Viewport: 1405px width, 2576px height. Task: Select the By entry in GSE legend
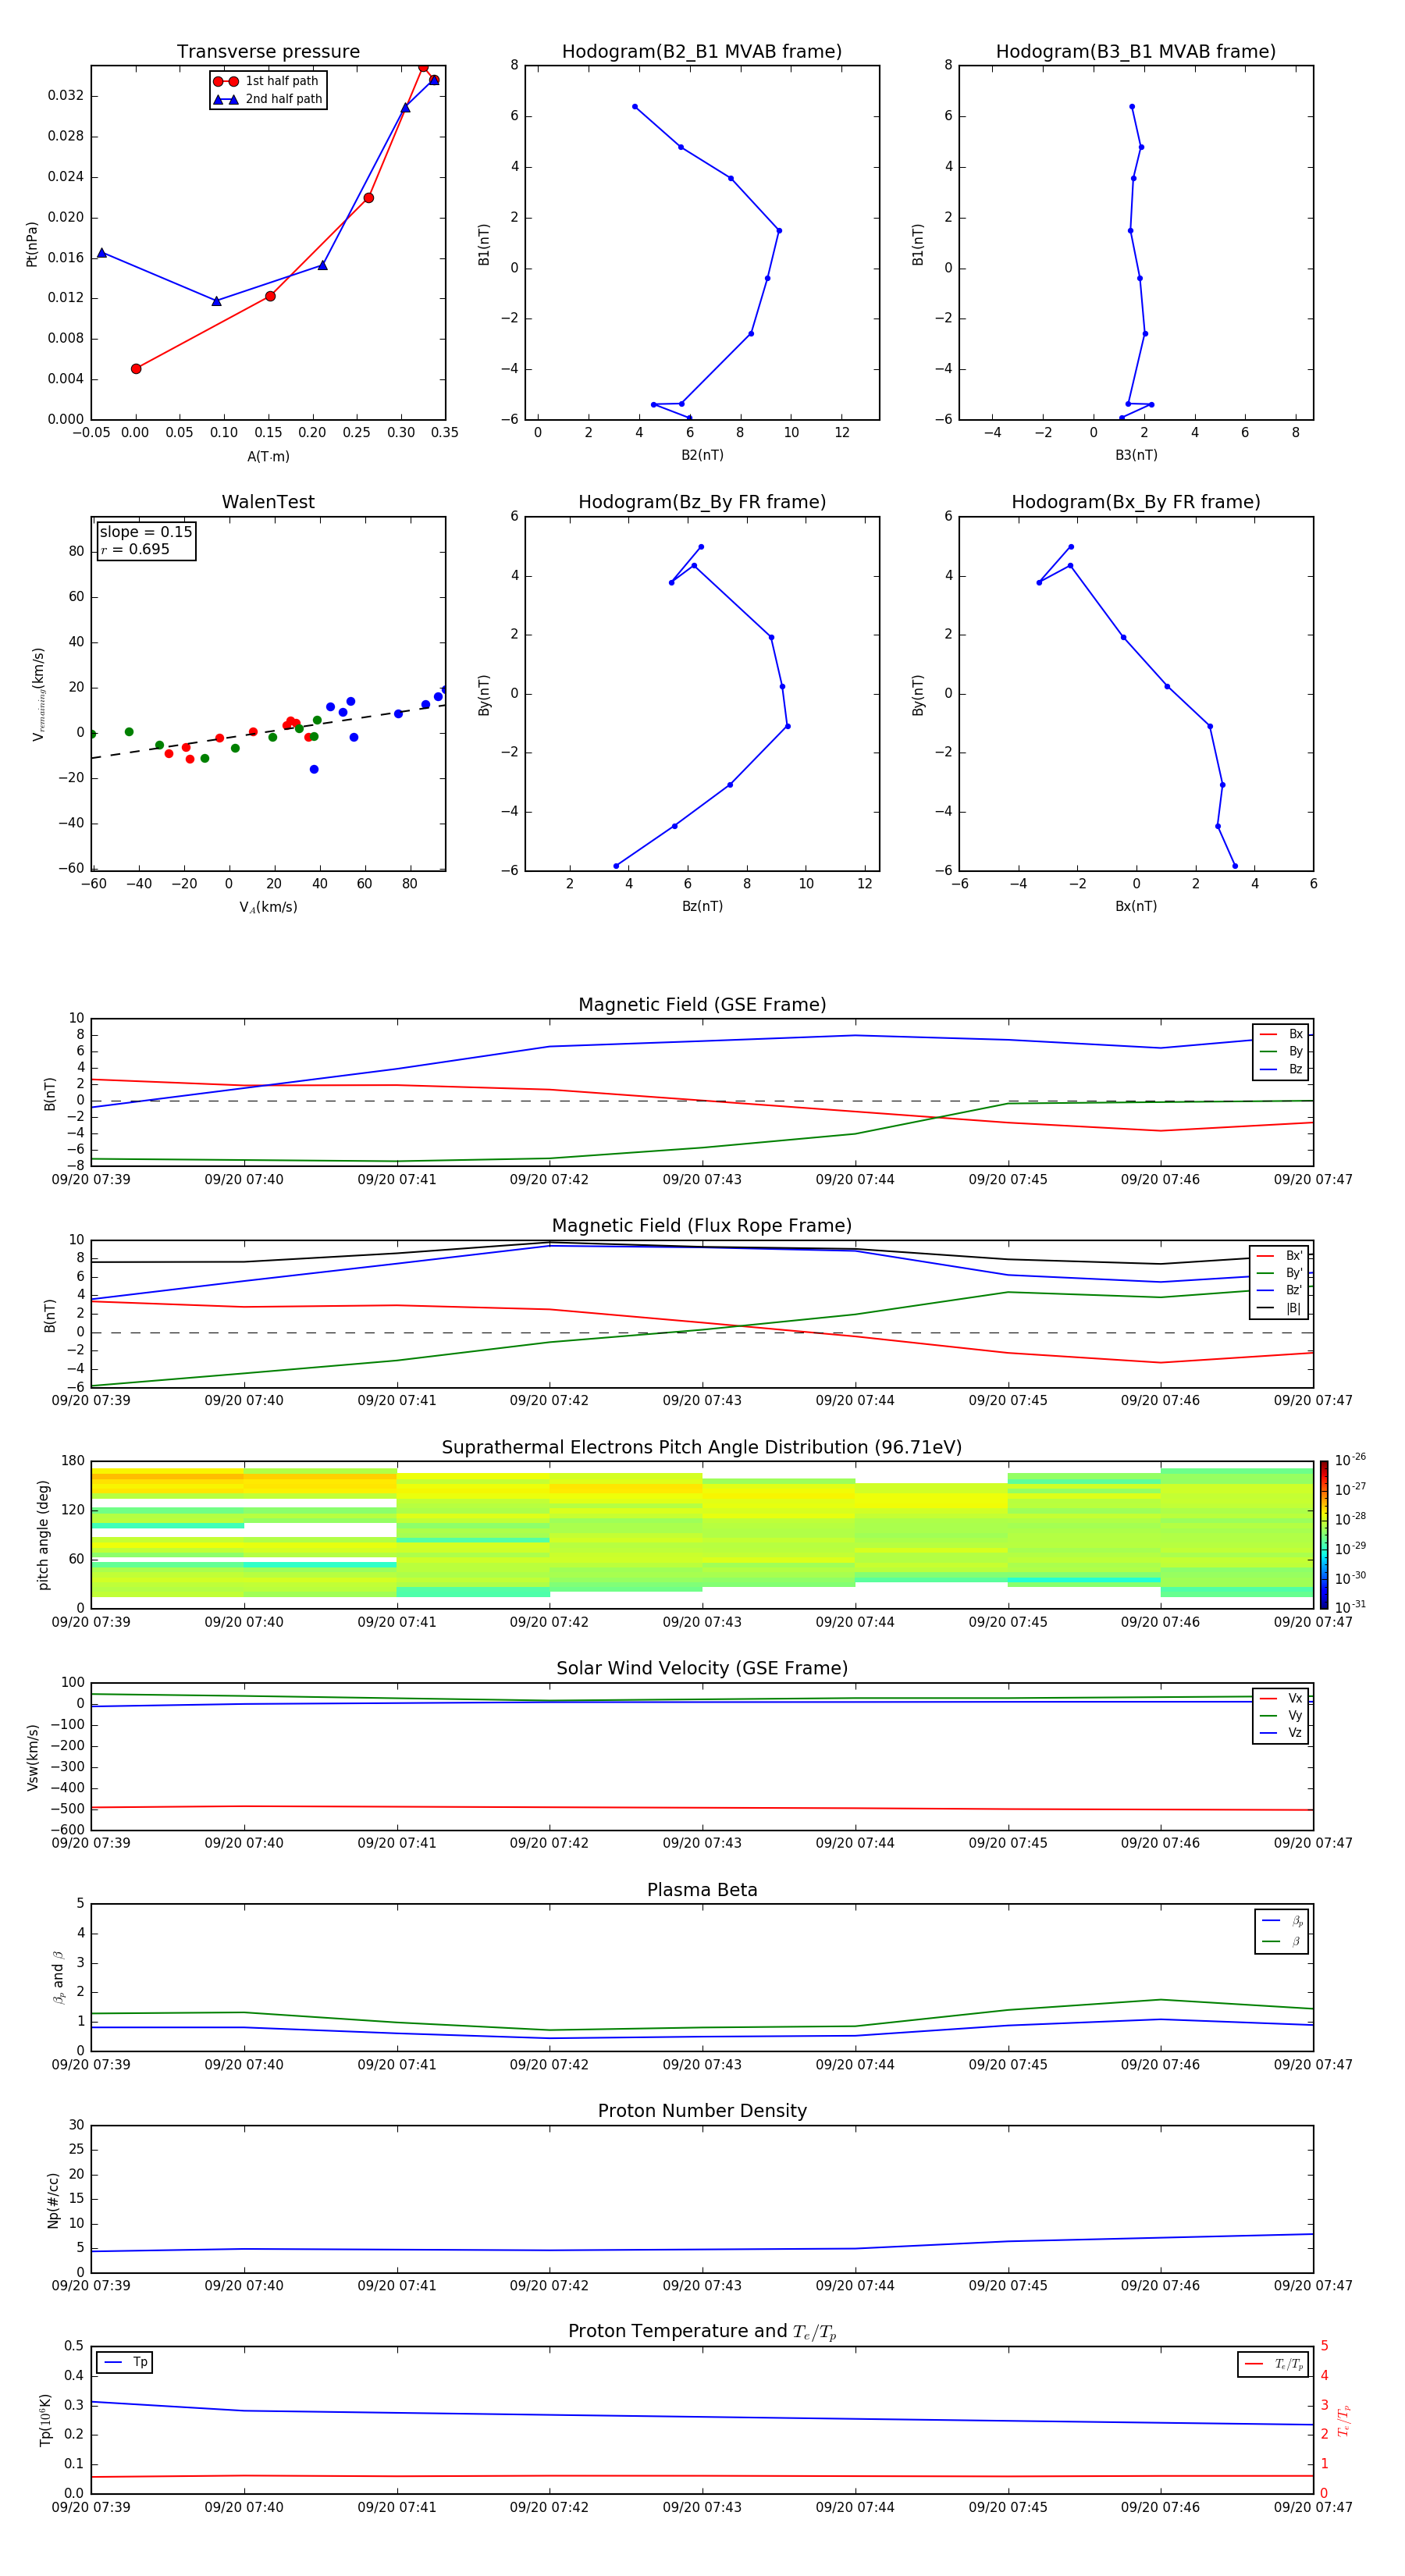click(x=1281, y=1051)
